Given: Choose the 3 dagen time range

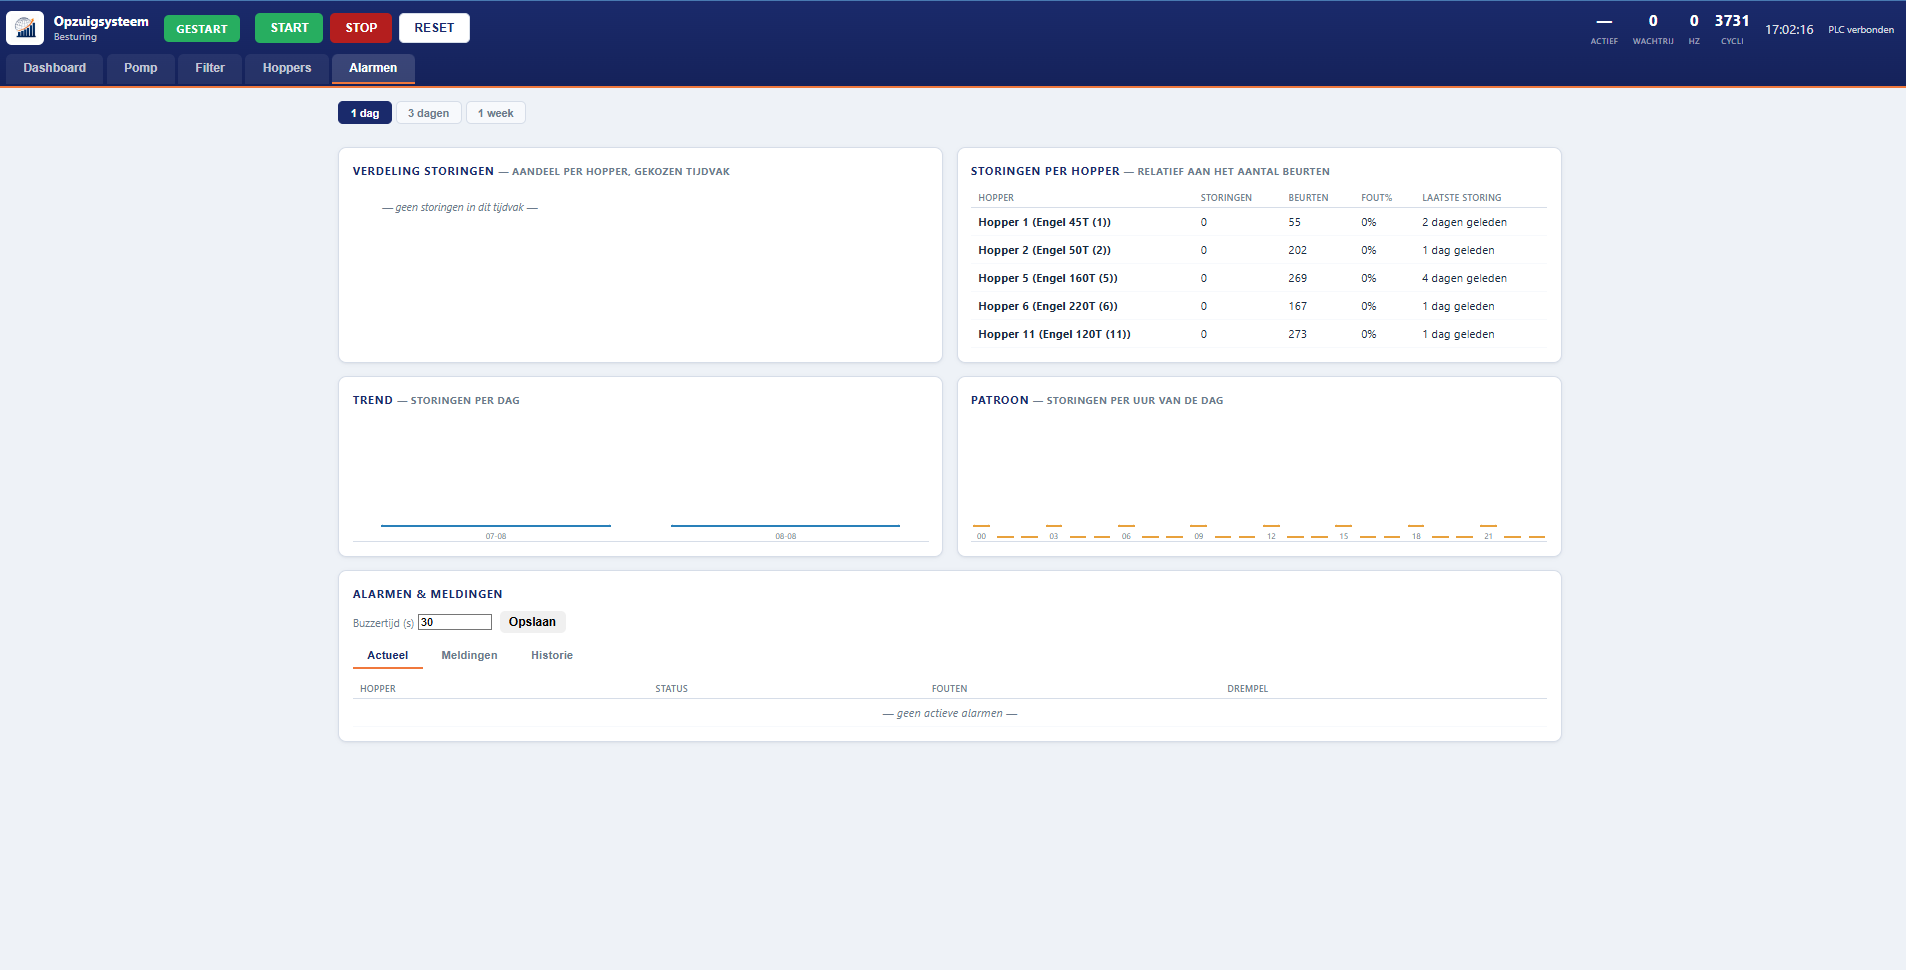Looking at the screenshot, I should click(x=428, y=113).
